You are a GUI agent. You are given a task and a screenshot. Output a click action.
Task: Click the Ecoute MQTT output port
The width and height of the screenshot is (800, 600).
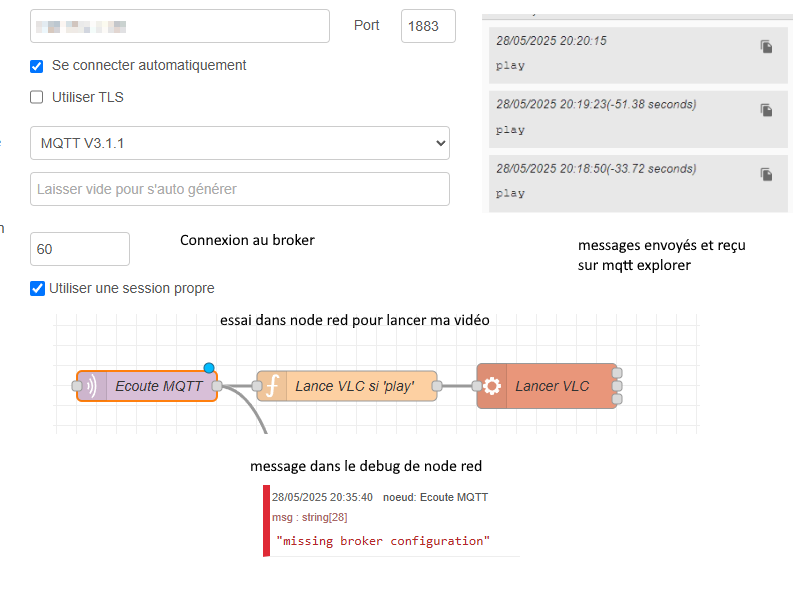click(x=216, y=386)
